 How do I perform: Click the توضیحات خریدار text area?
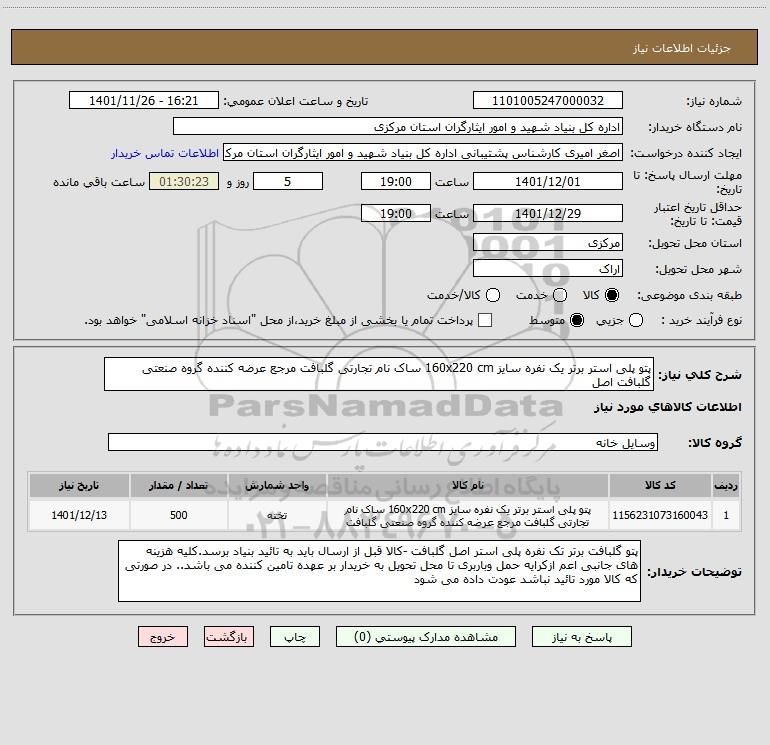(379, 571)
